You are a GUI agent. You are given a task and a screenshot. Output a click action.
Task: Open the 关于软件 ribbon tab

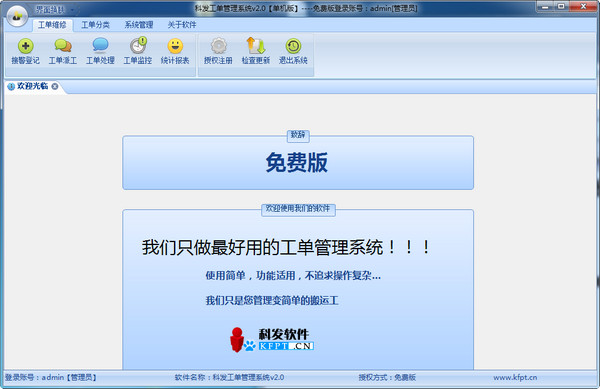pos(182,25)
